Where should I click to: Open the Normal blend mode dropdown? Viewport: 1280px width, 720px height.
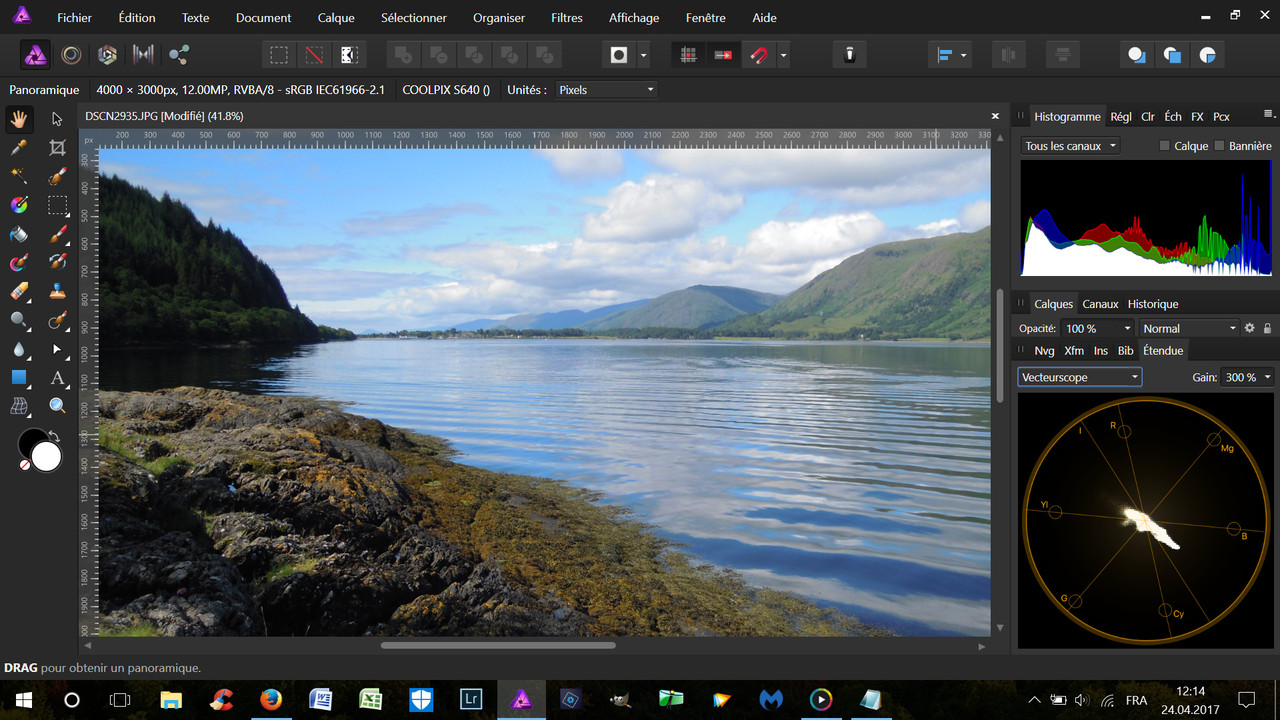point(1189,328)
